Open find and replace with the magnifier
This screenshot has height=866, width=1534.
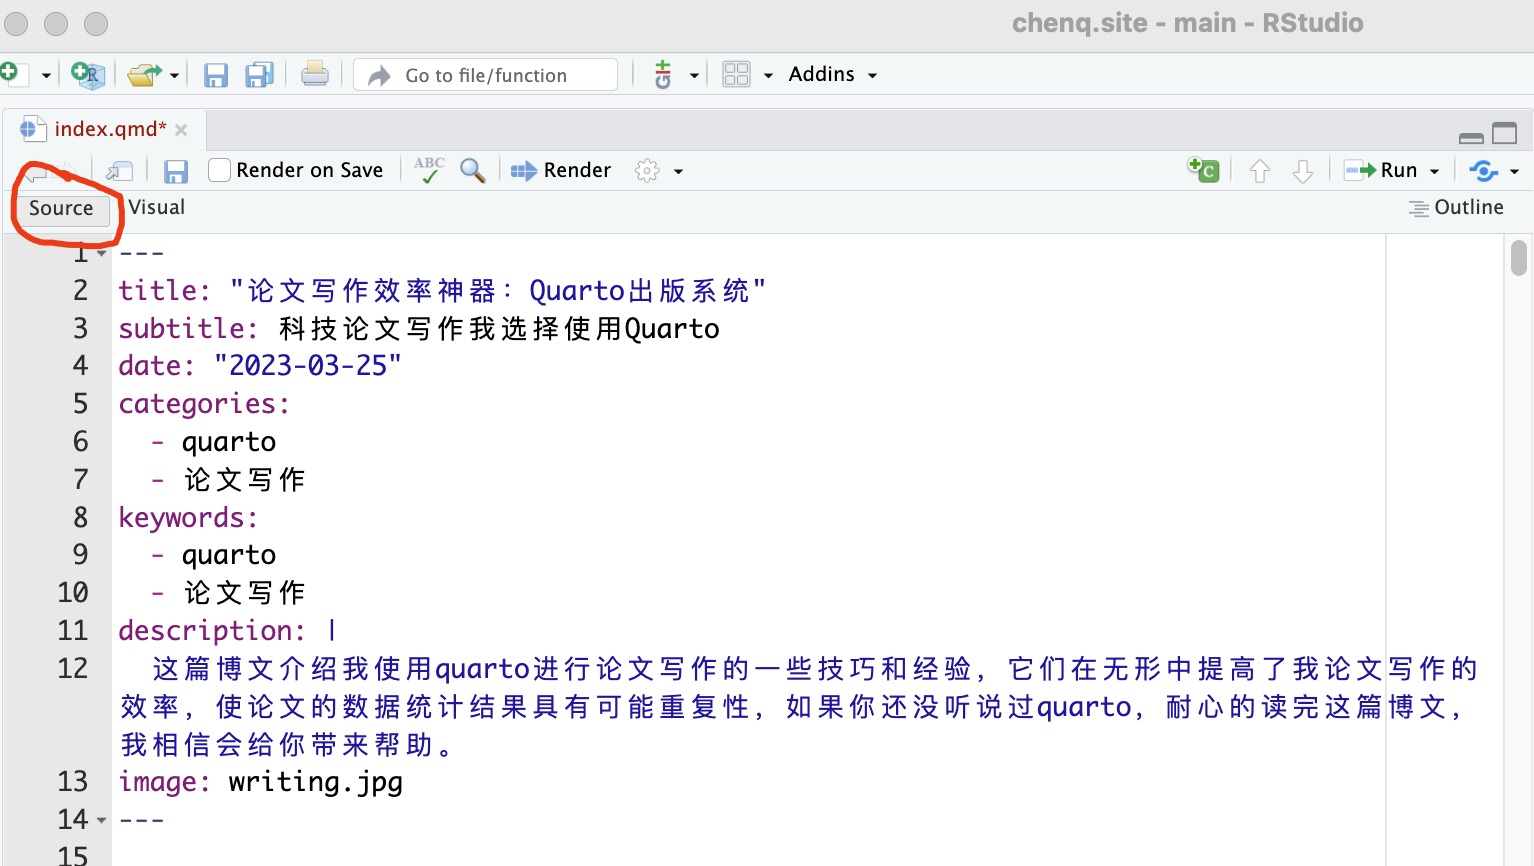(x=472, y=170)
